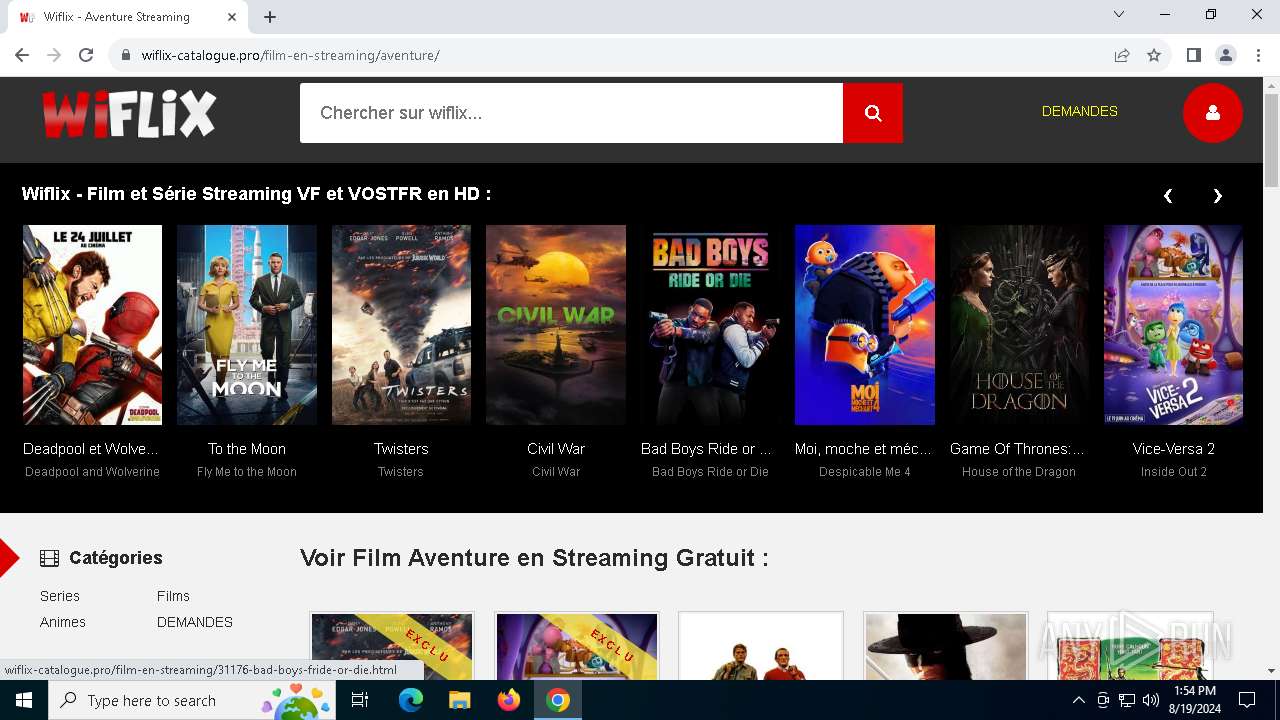Viewport: 1280px width, 720px height.
Task: Open the Civil War poster
Action: click(x=556, y=325)
